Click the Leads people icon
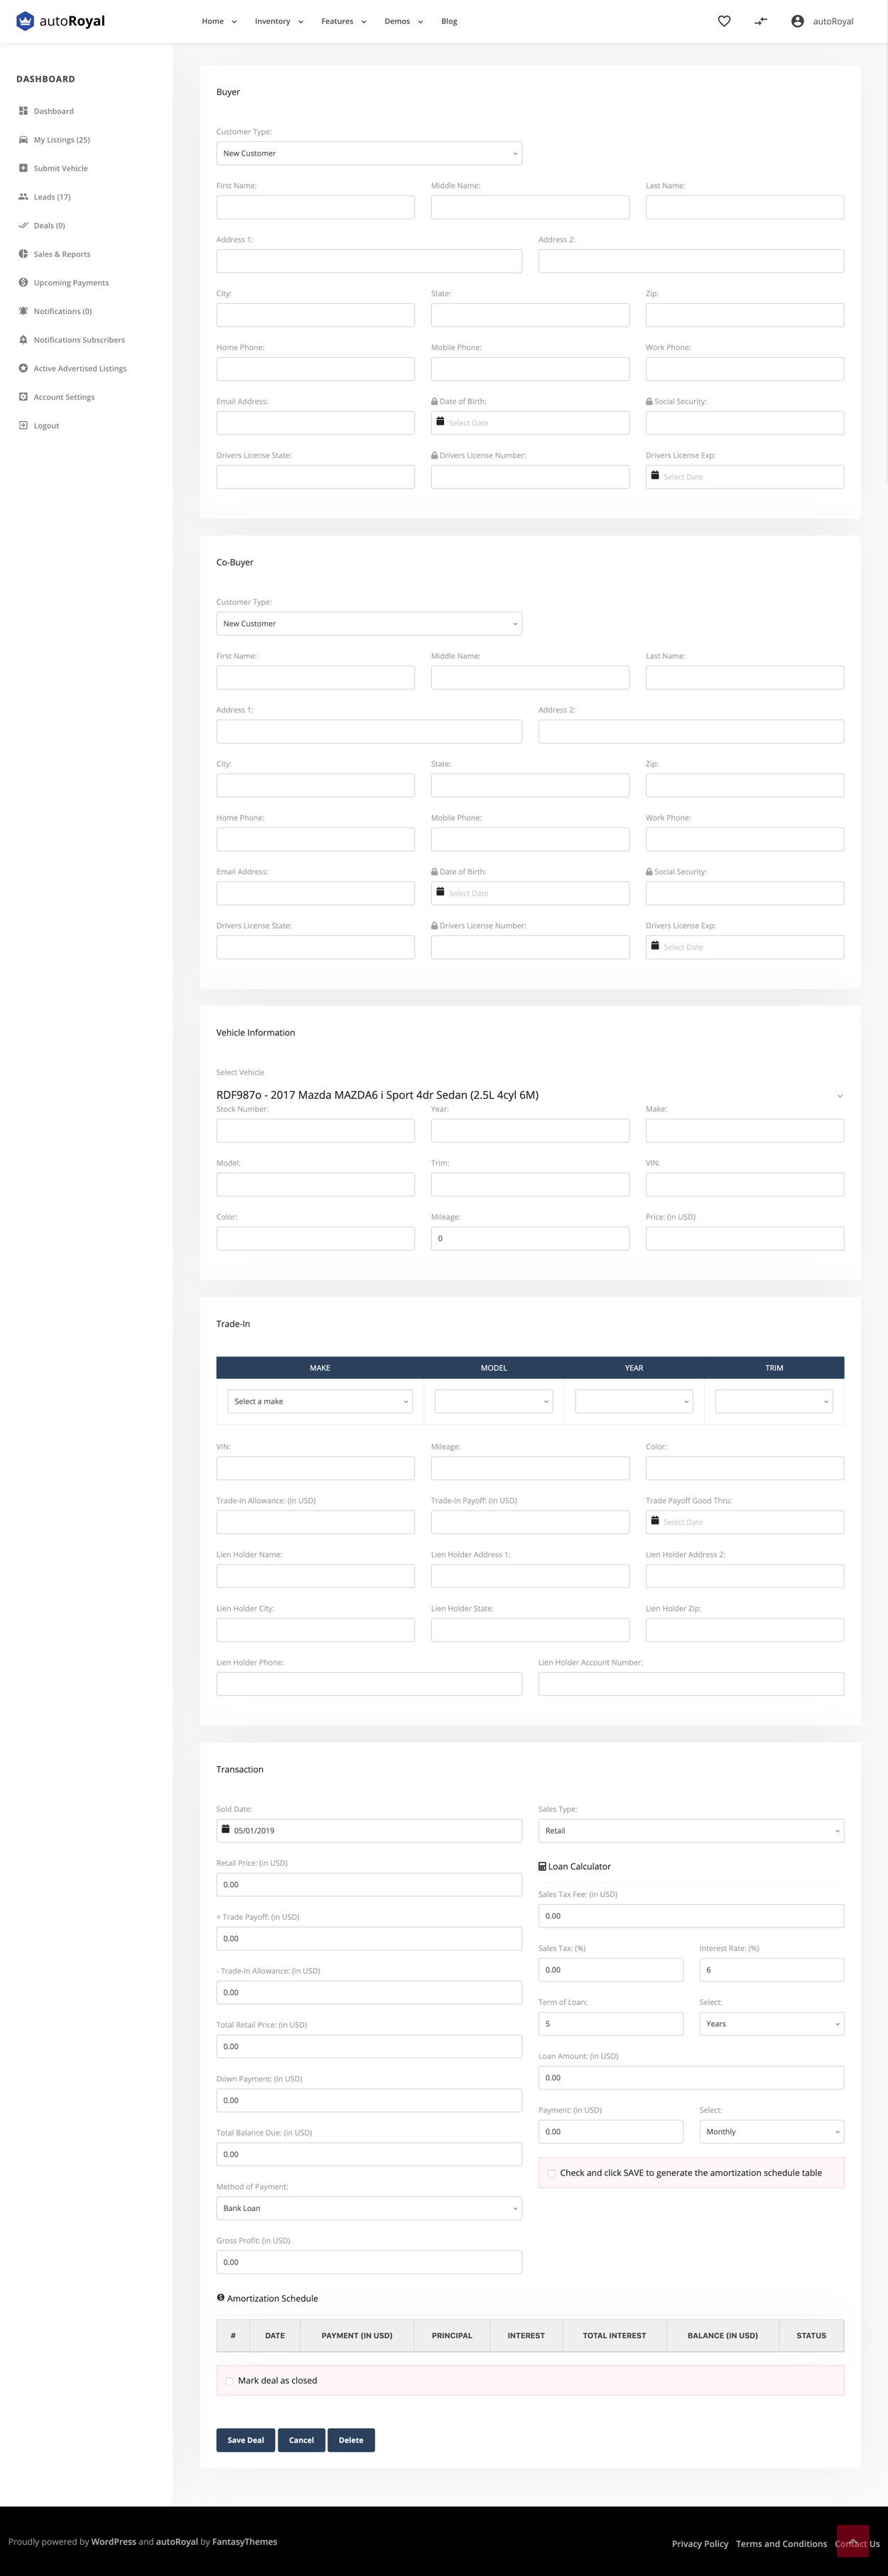The width and height of the screenshot is (888, 2576). click(x=23, y=197)
